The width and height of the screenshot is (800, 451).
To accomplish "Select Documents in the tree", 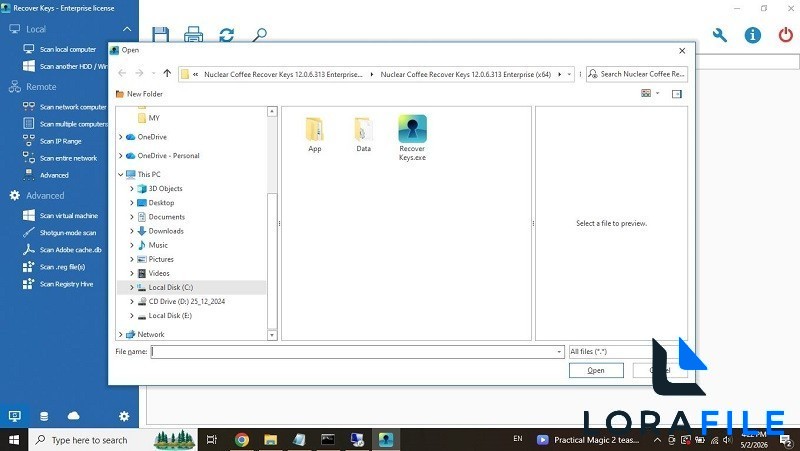I will click(166, 217).
